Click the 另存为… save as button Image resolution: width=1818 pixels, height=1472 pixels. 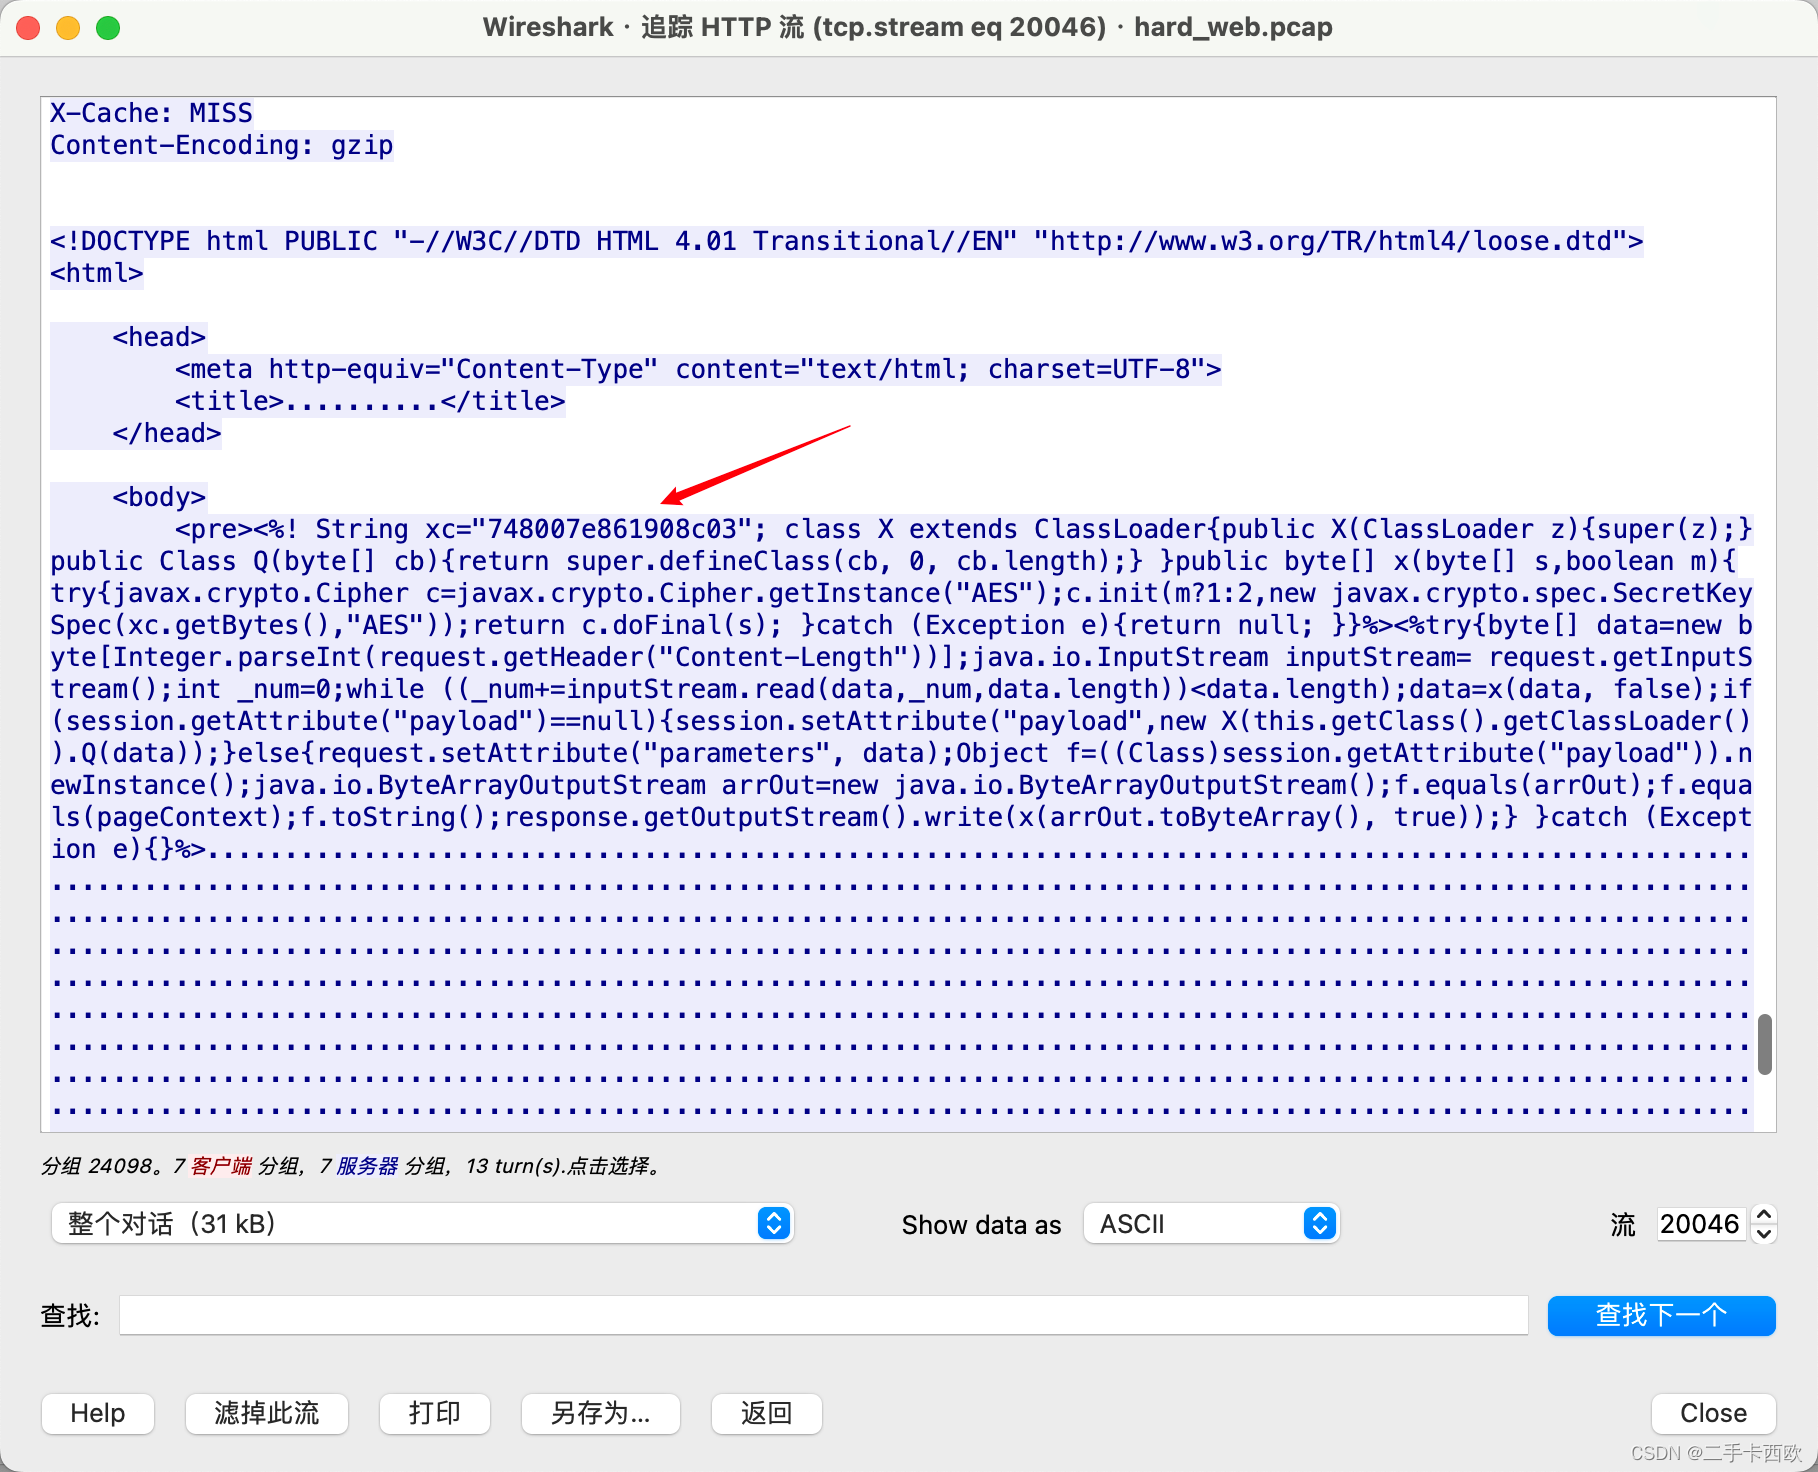click(601, 1413)
